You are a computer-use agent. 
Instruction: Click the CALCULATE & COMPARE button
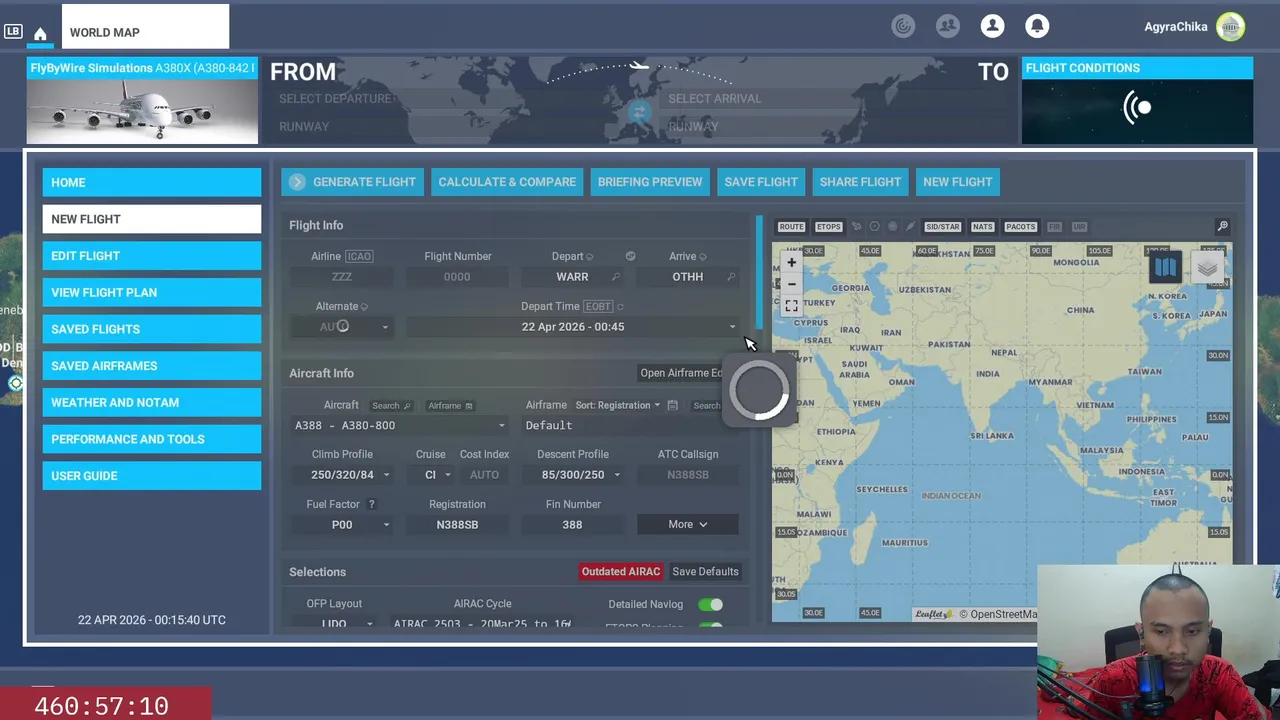[507, 182]
